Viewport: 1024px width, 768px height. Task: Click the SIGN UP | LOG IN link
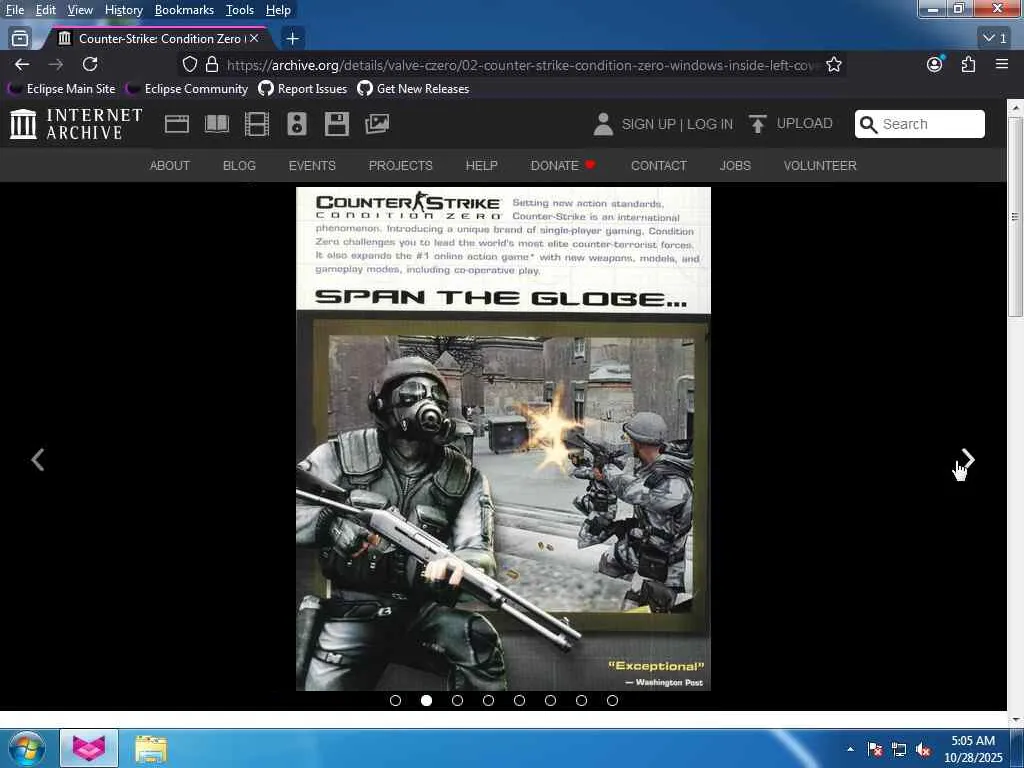pos(677,124)
